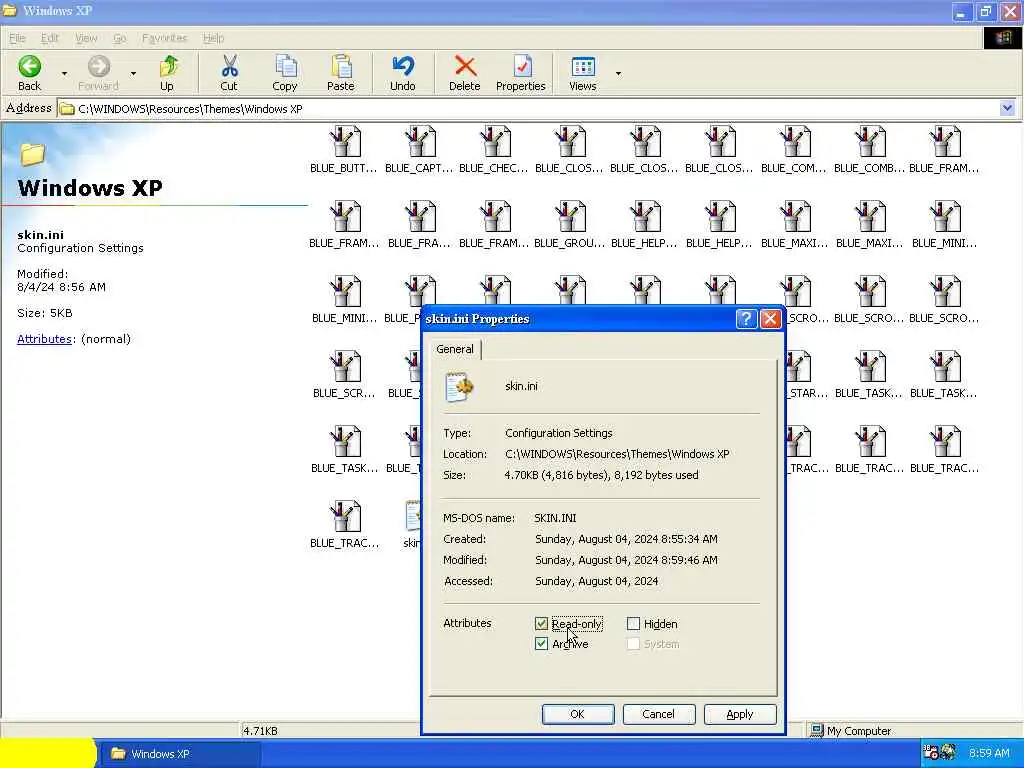The height and width of the screenshot is (768, 1024).
Task: Copy the selected file using toolbar Copy
Action: point(285,72)
